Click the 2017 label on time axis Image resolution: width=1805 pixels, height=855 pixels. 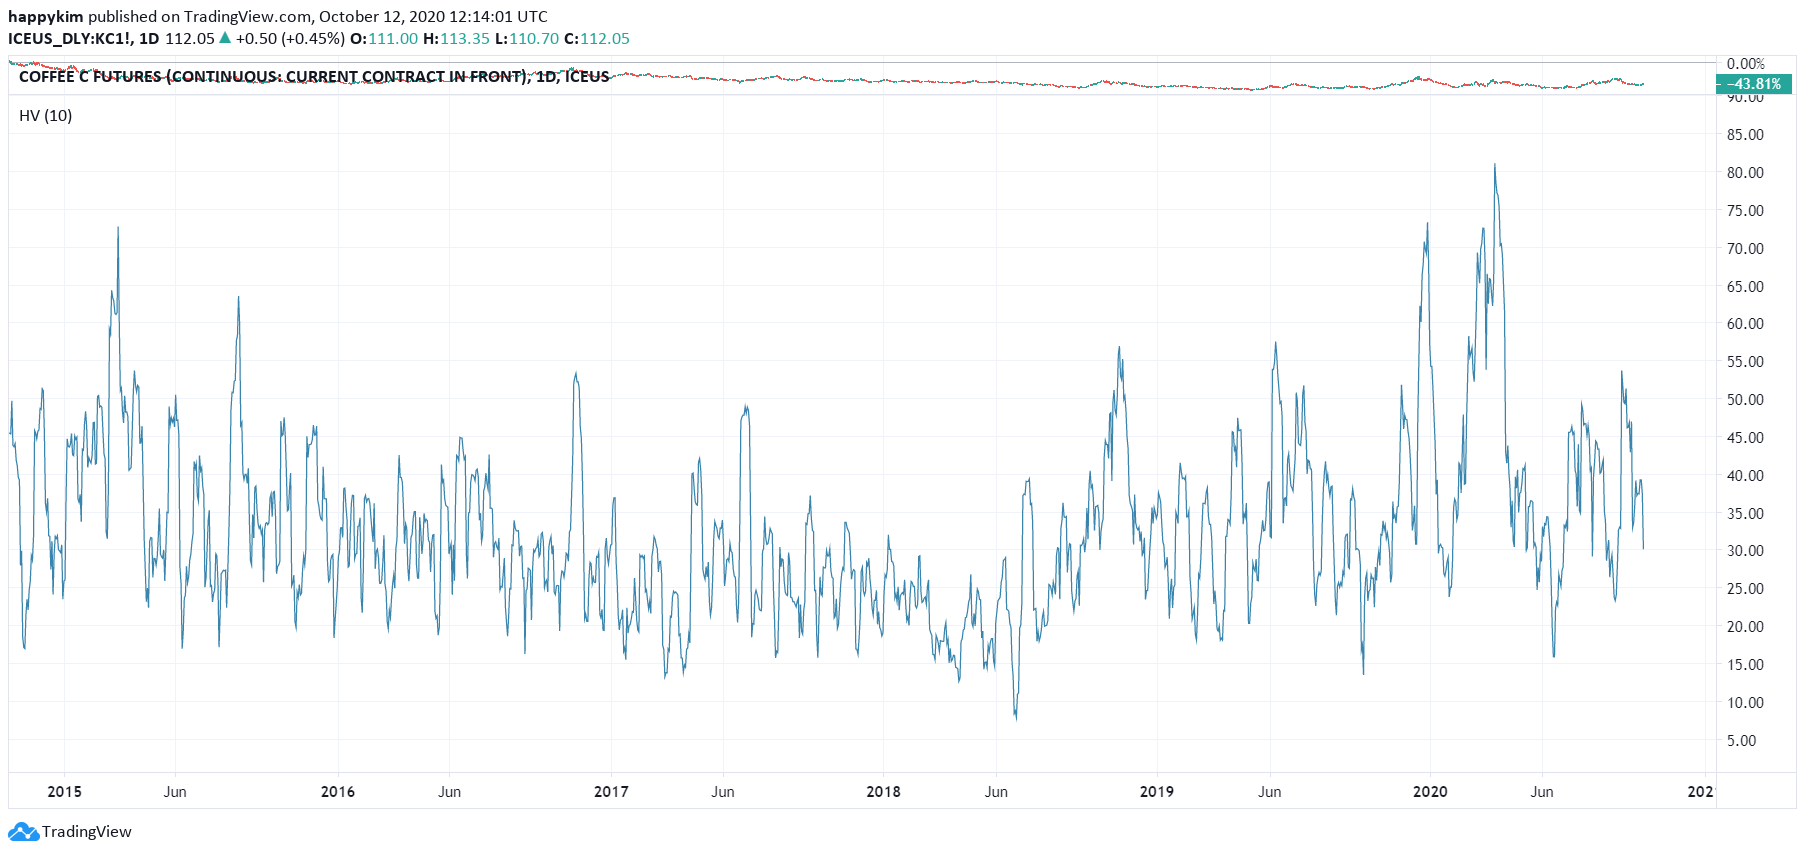click(611, 792)
